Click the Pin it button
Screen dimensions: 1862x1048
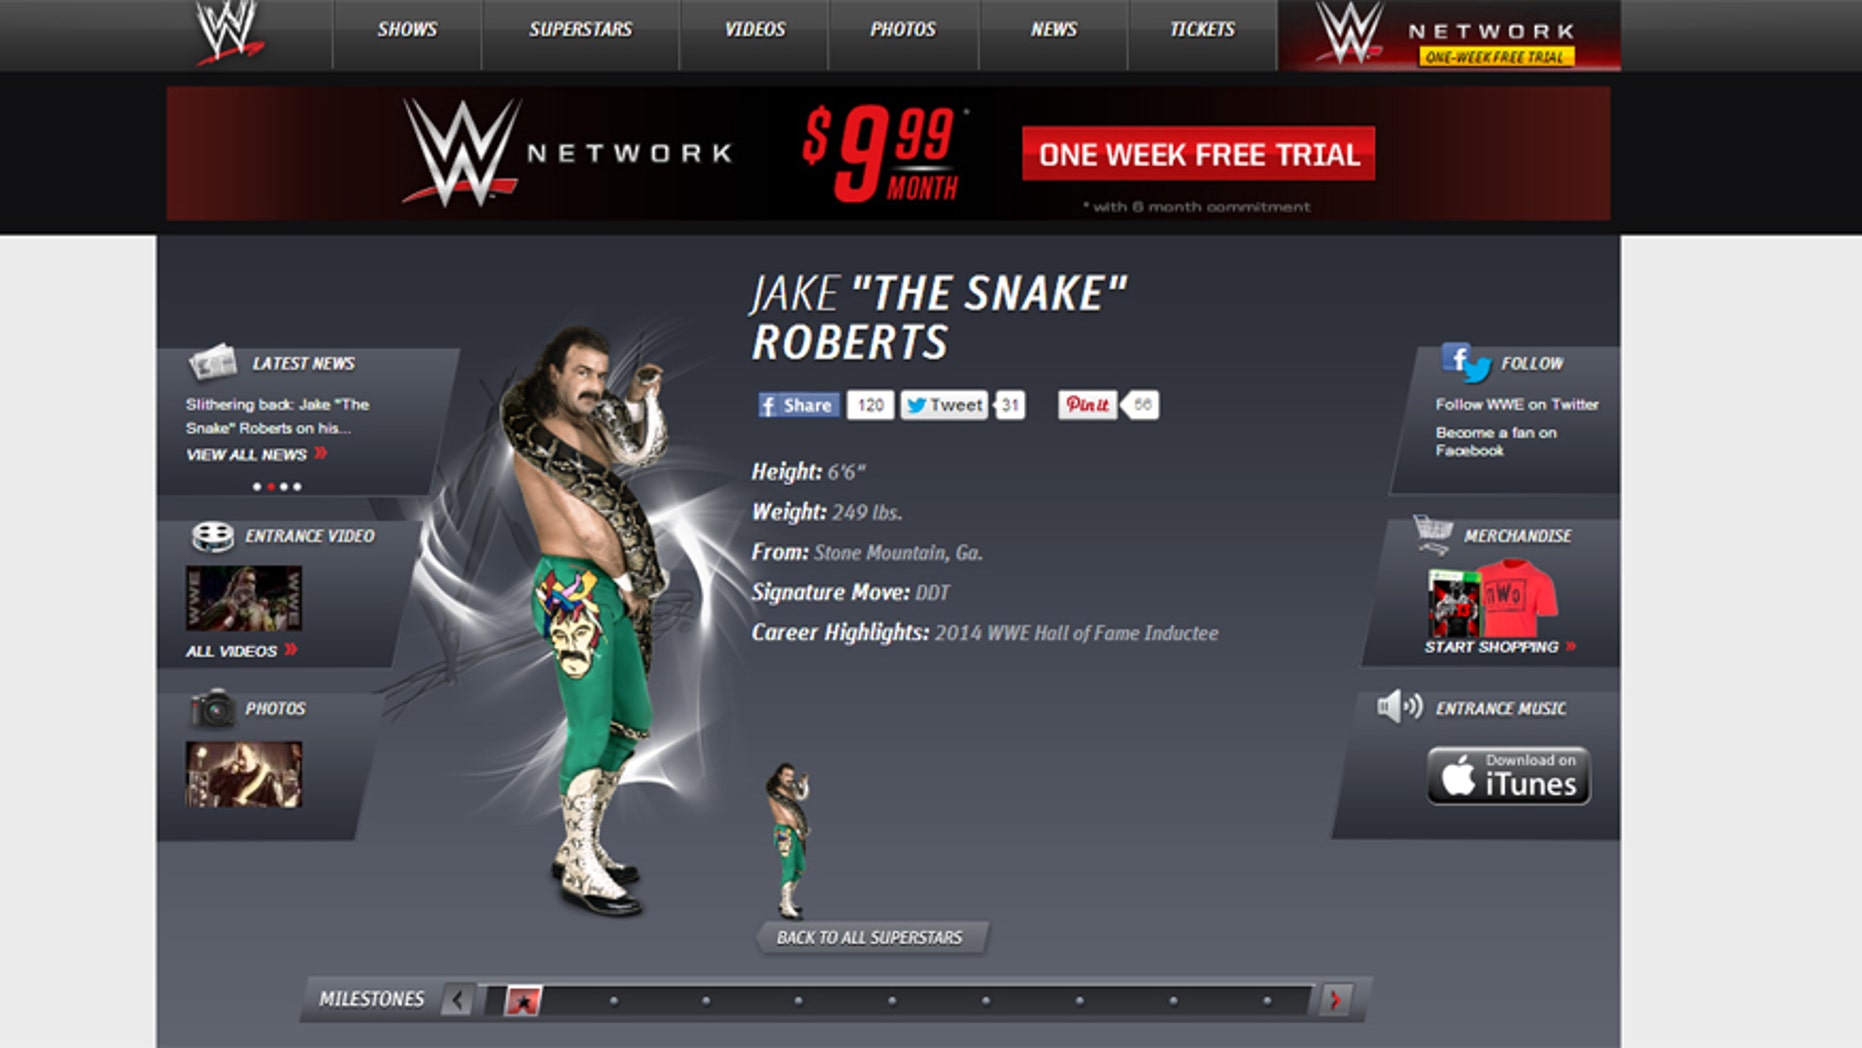(x=1087, y=405)
